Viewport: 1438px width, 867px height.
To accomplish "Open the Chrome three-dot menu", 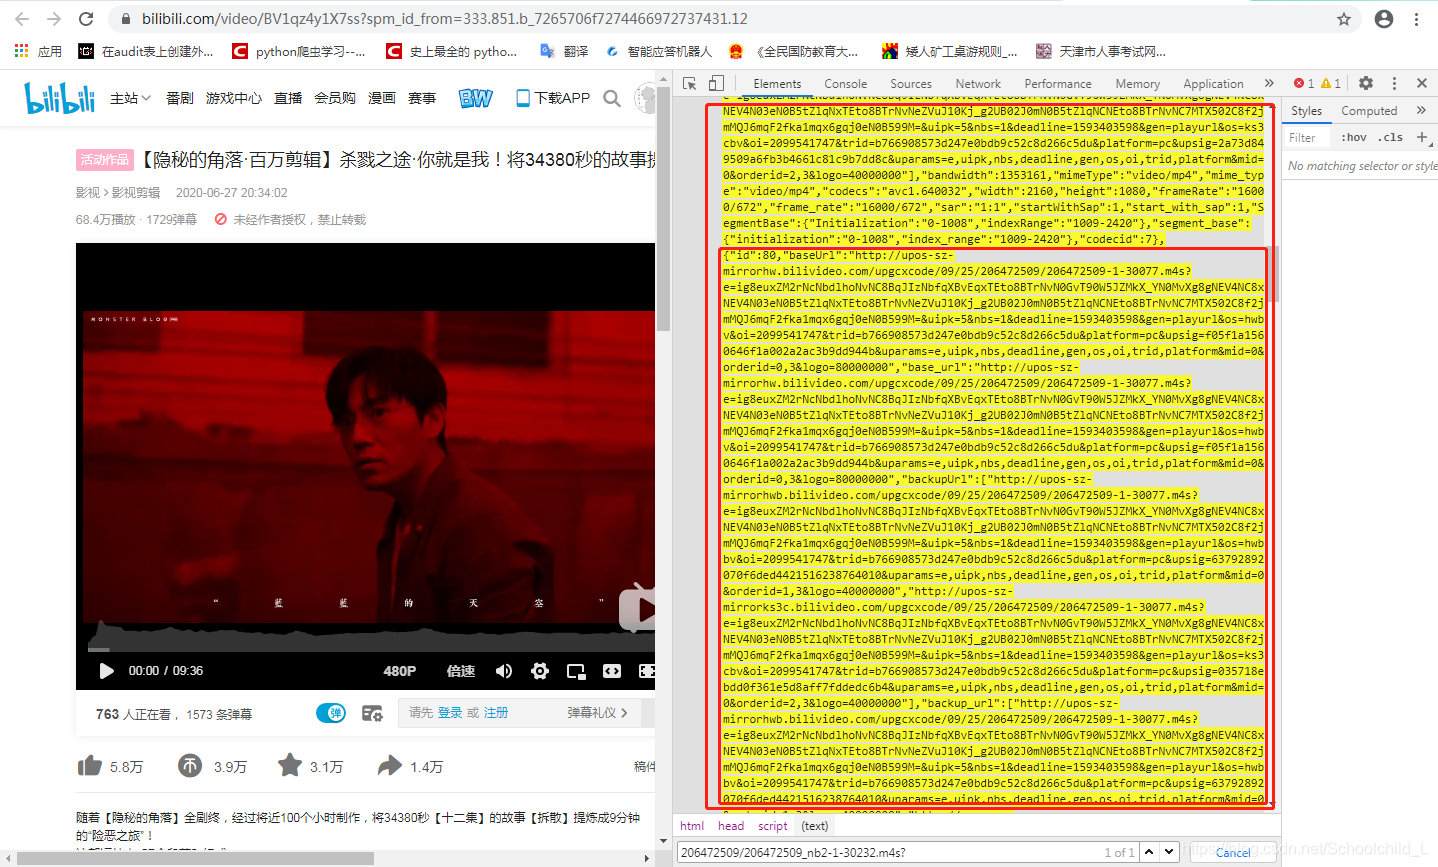I will click(1417, 19).
